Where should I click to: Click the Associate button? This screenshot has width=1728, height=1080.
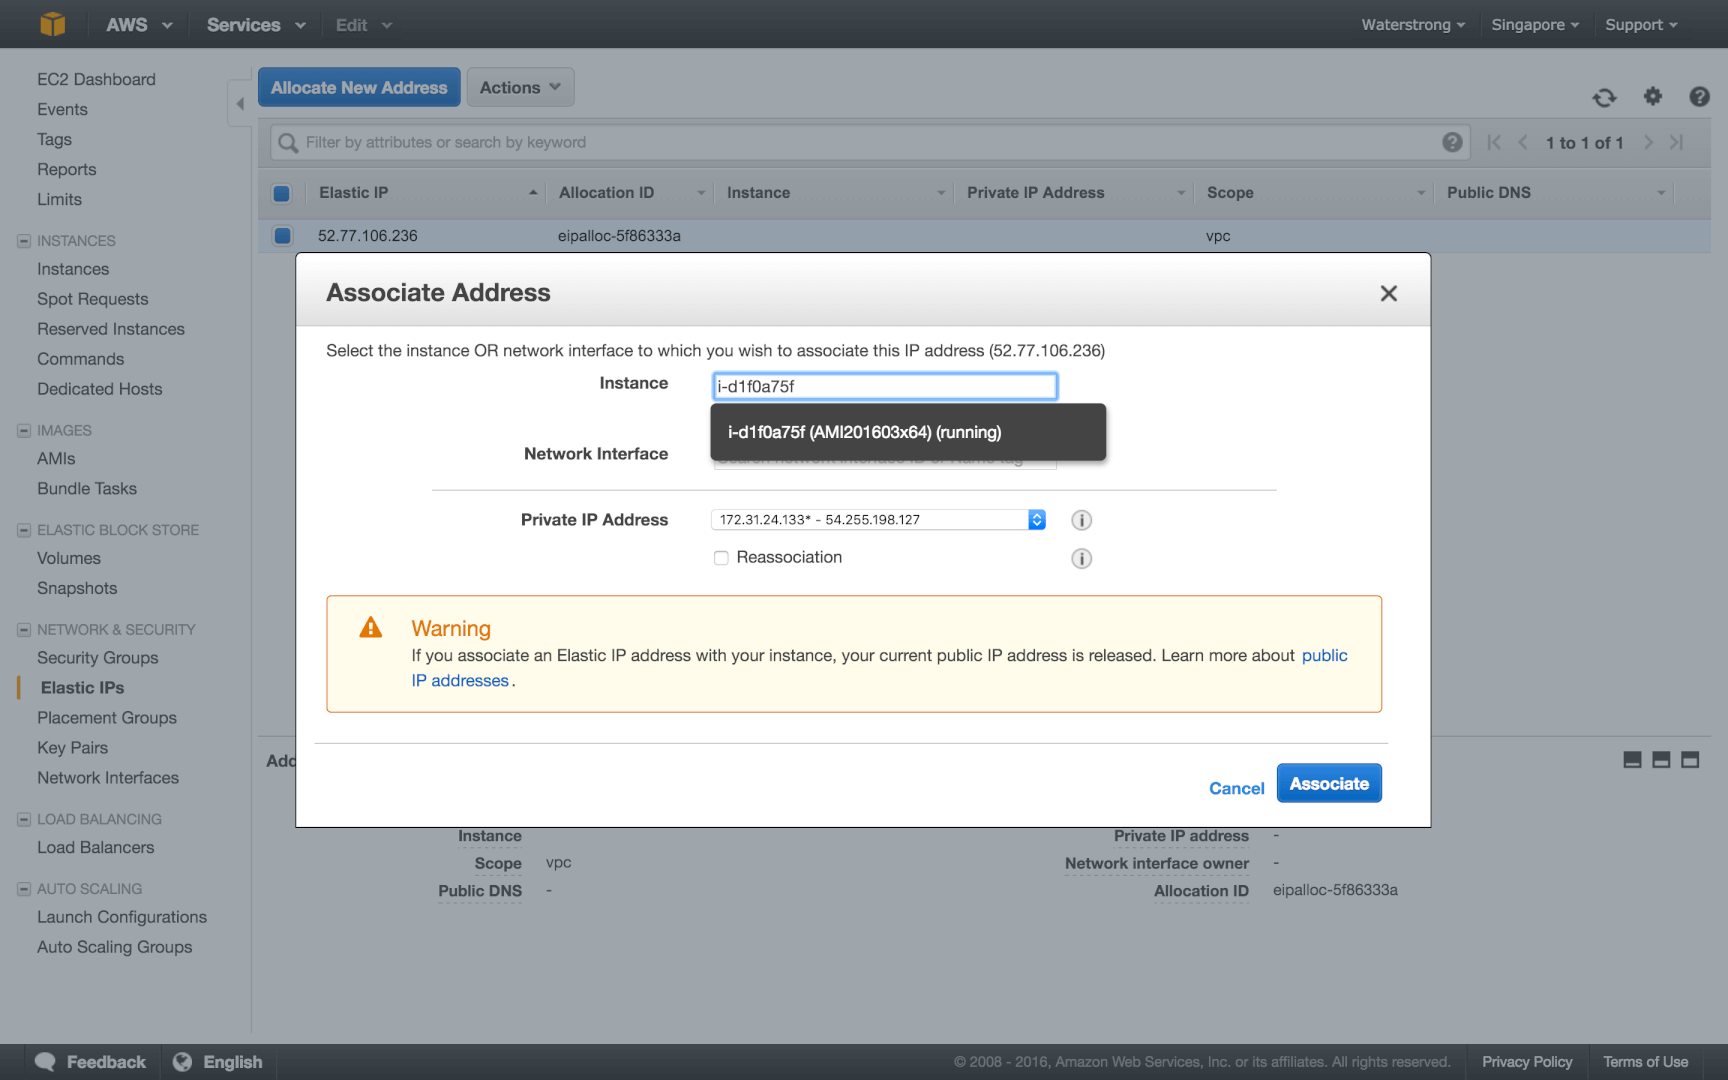tap(1329, 783)
